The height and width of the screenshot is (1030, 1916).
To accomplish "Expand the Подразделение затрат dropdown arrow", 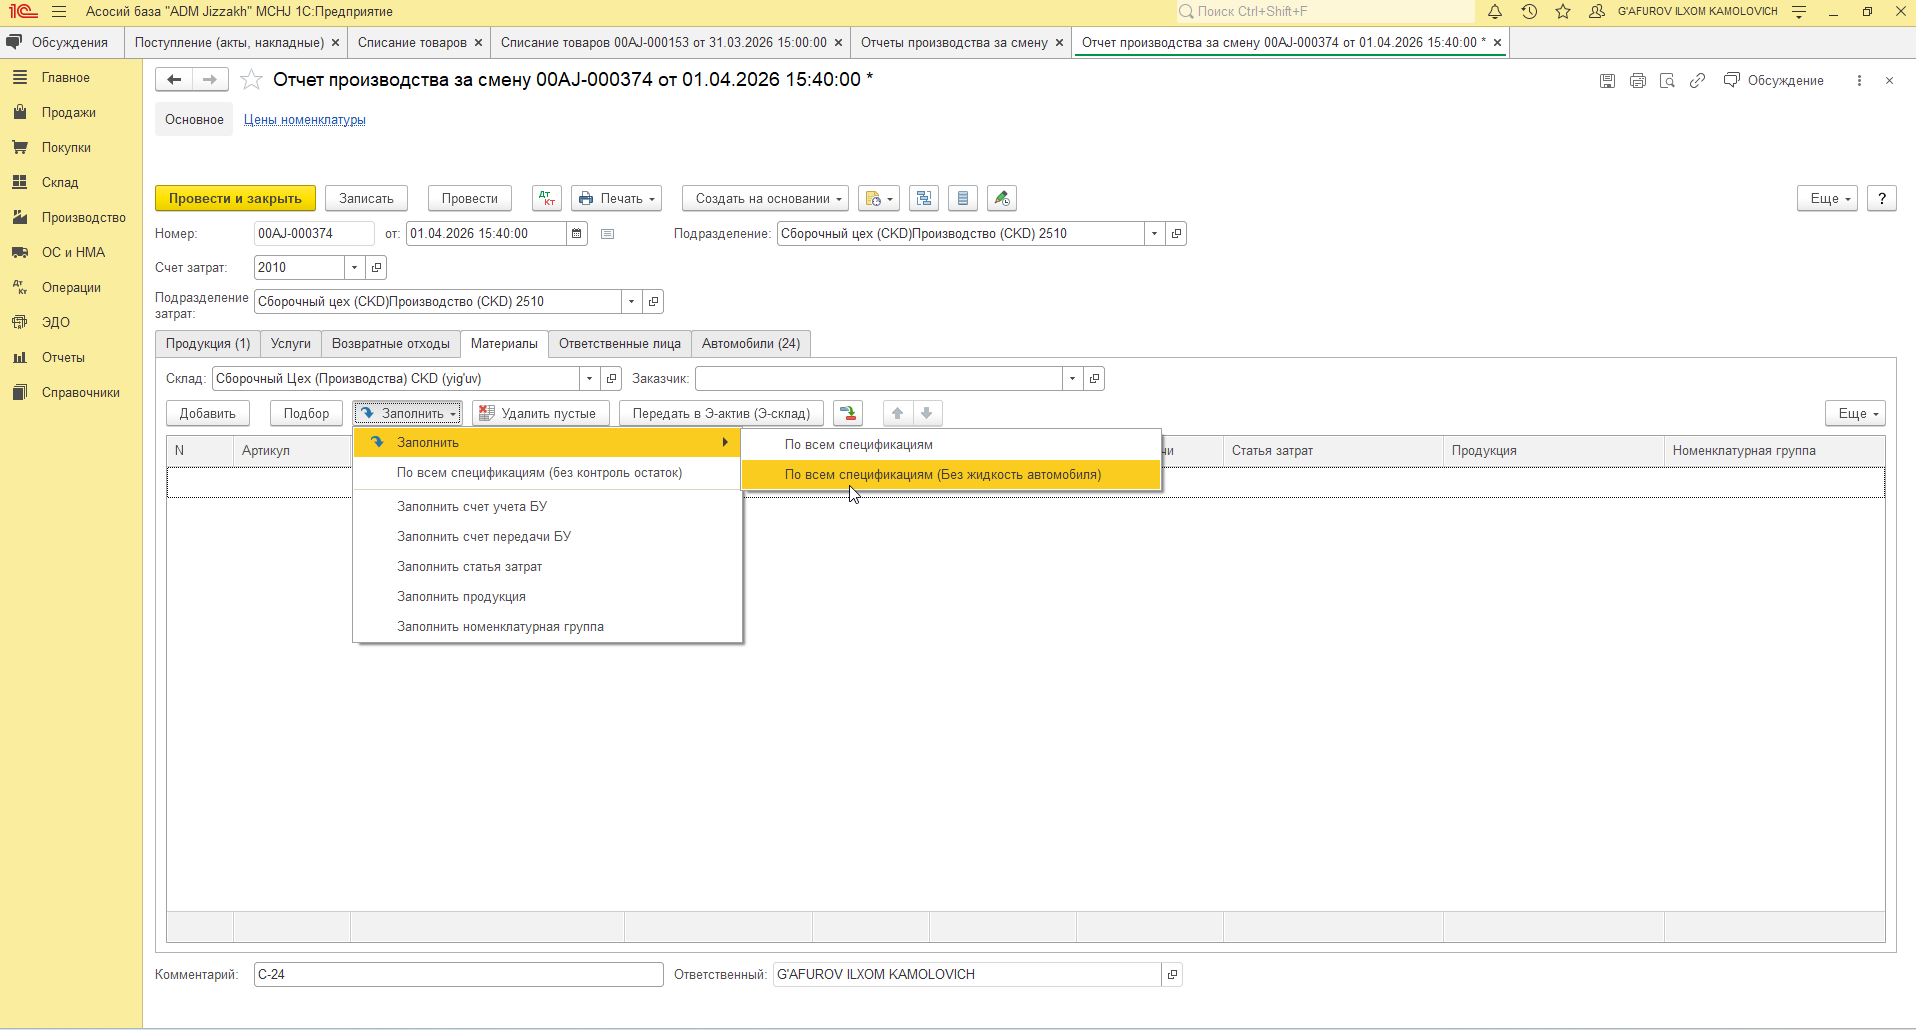I will pos(631,302).
